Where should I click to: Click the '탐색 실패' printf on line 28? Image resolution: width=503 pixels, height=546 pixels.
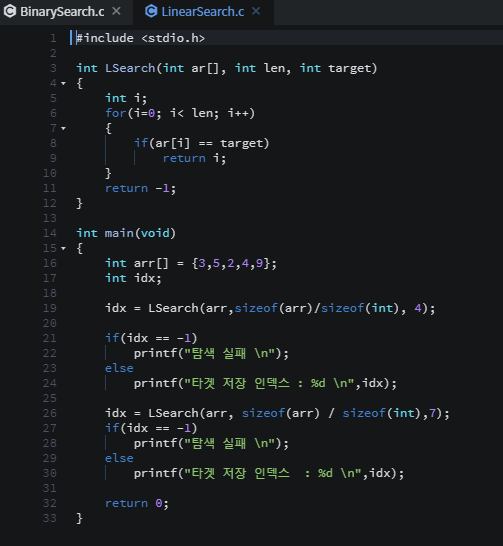pyautogui.click(x=211, y=443)
